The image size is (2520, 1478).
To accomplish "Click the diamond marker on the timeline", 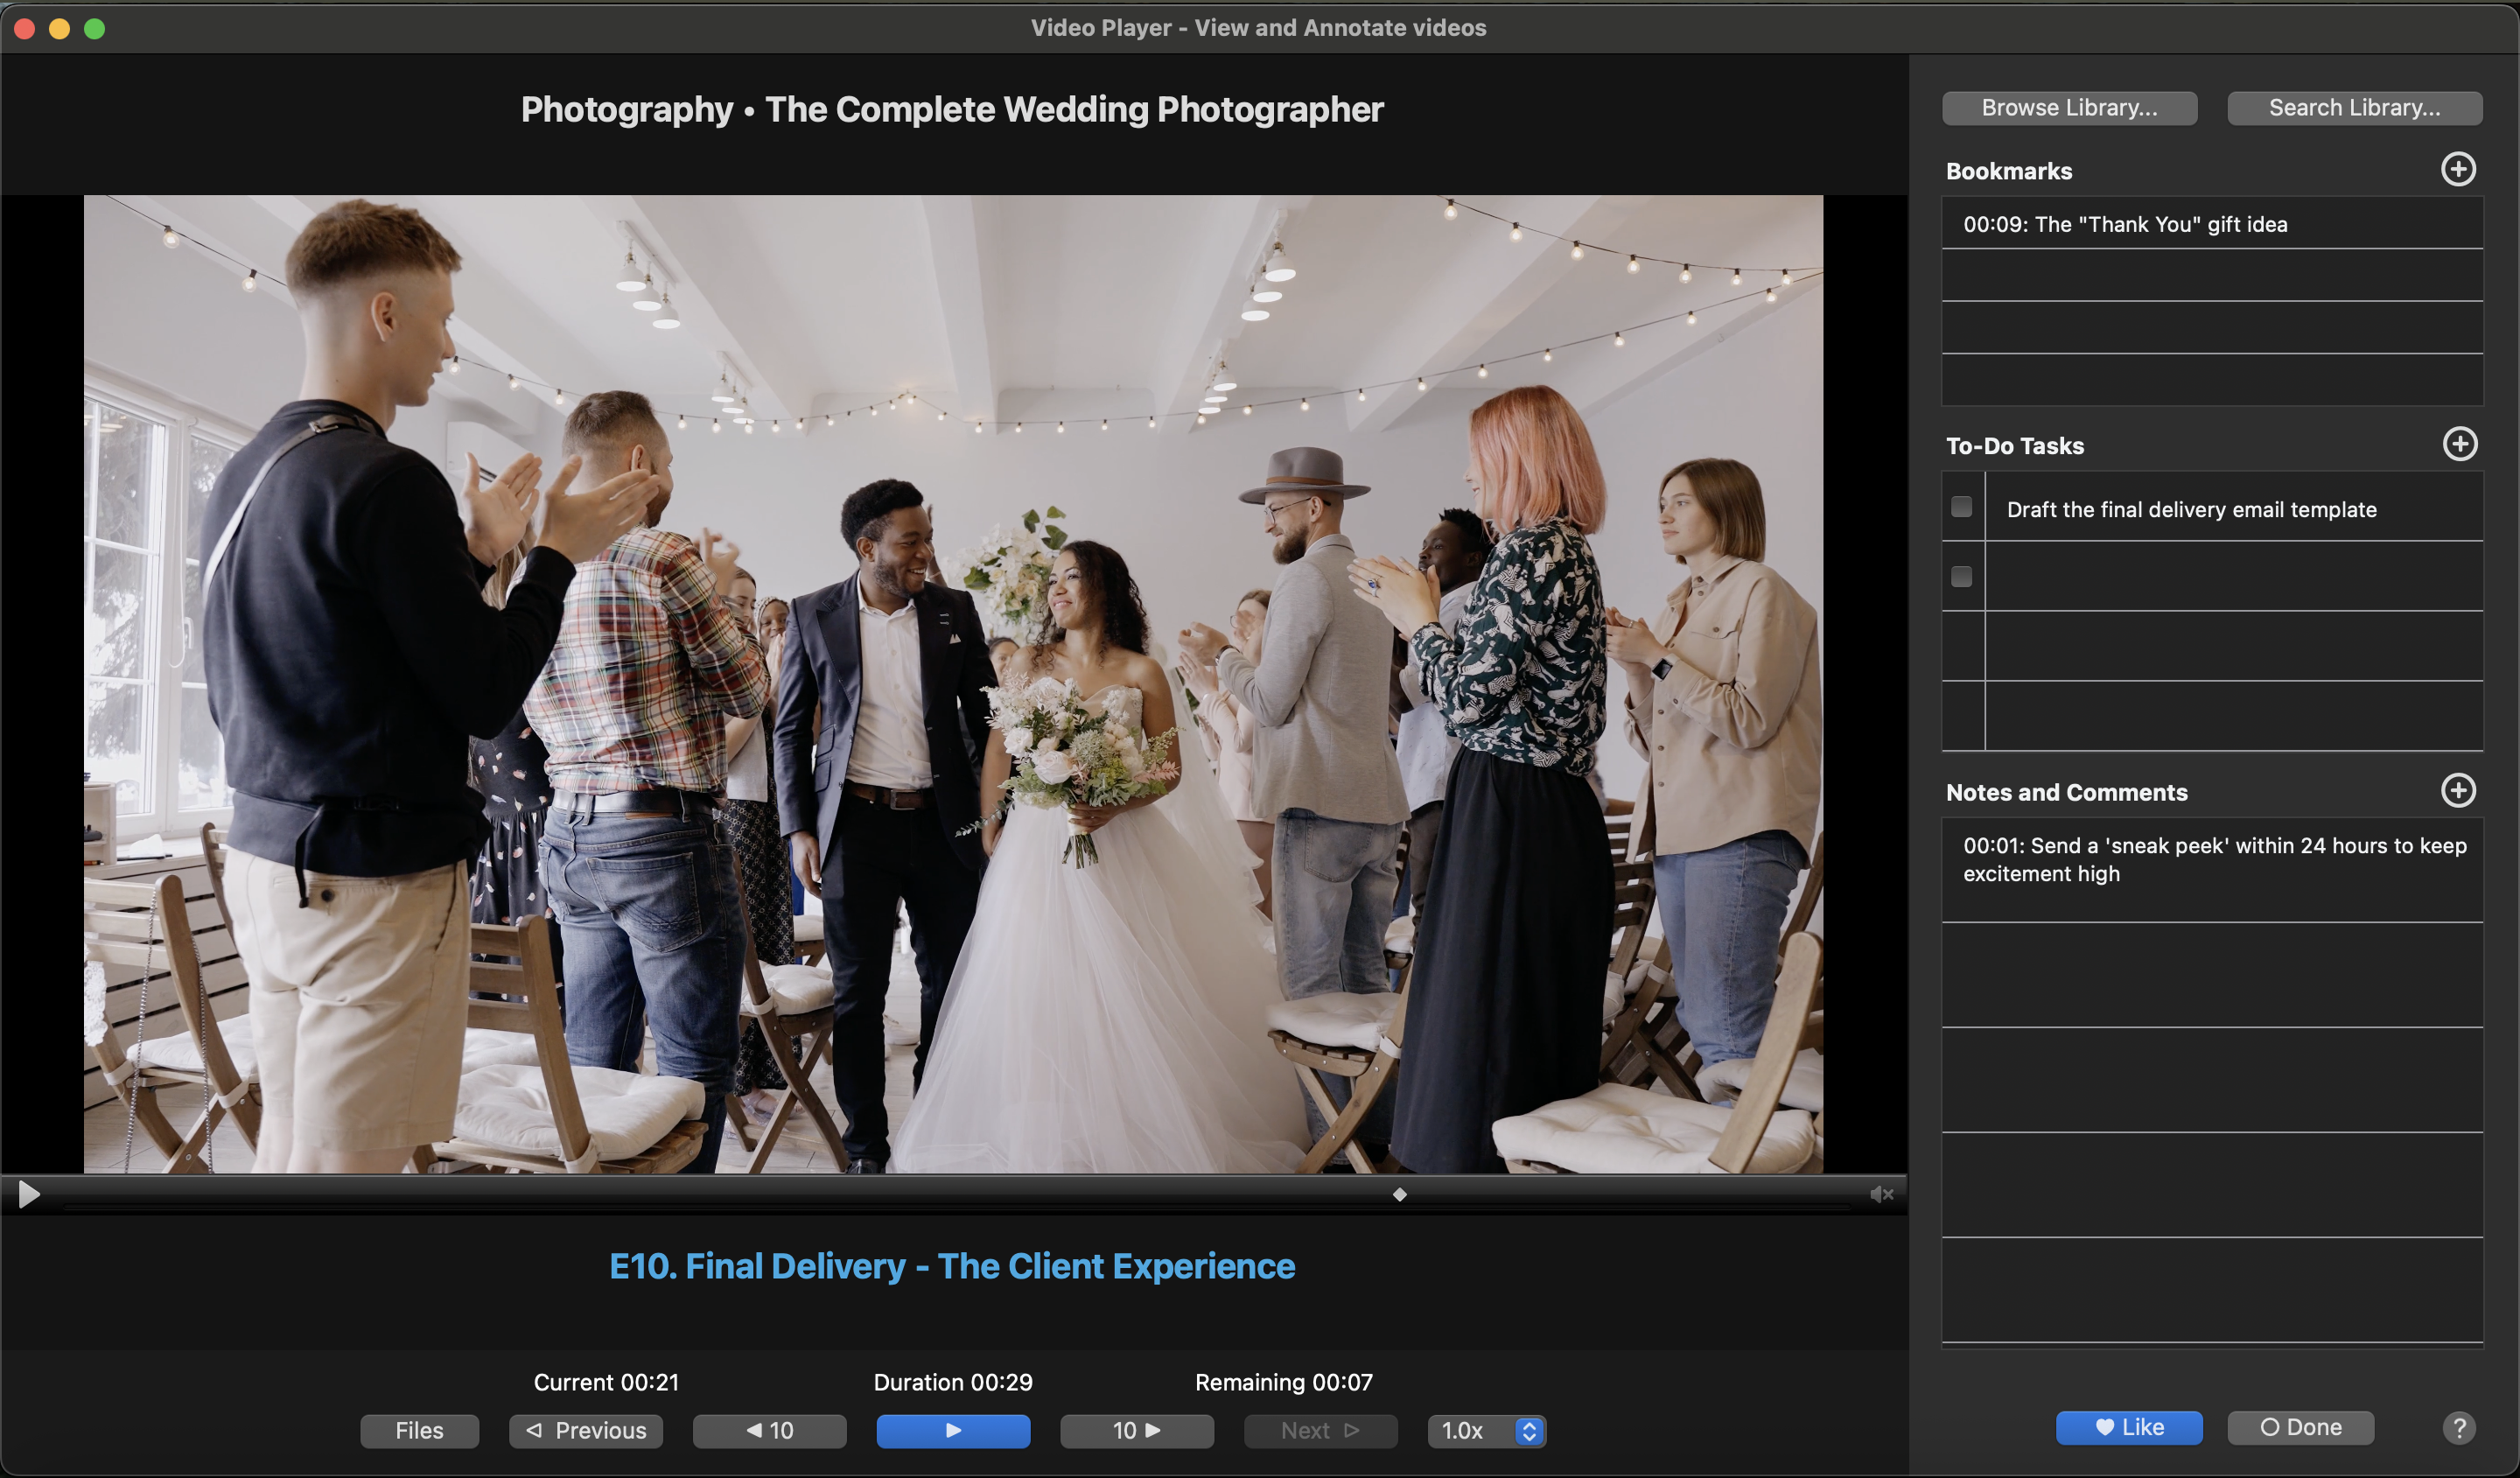I will tap(1399, 1194).
